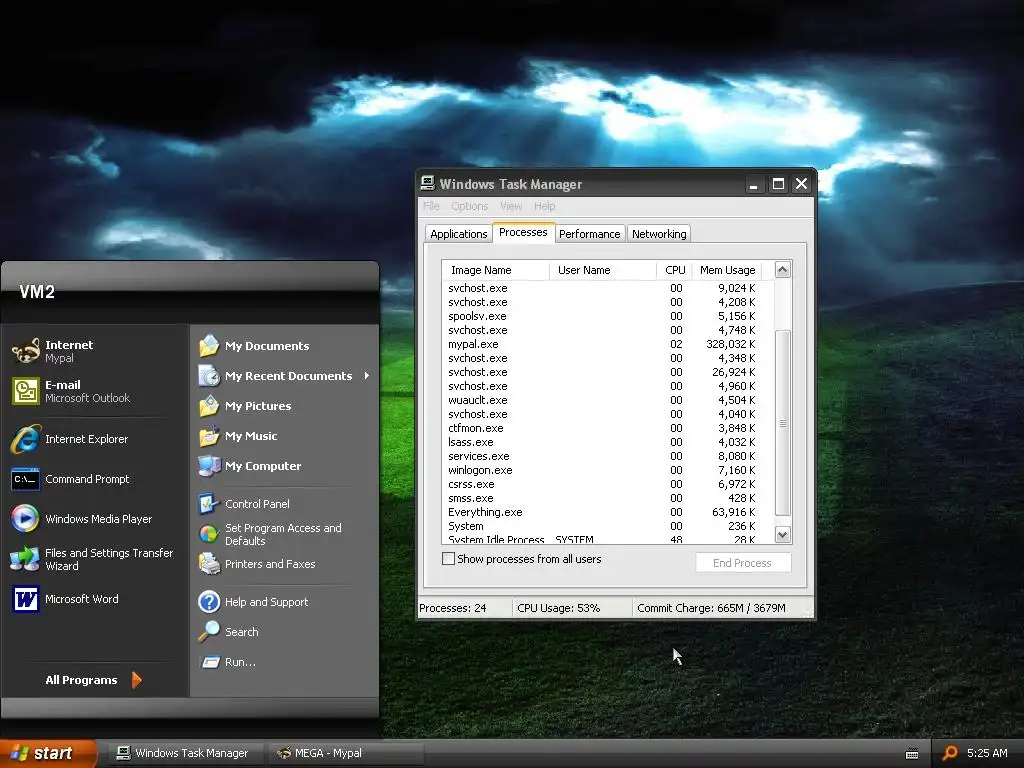Select lsass.exe process row
The width and height of the screenshot is (1024, 768).
point(601,442)
